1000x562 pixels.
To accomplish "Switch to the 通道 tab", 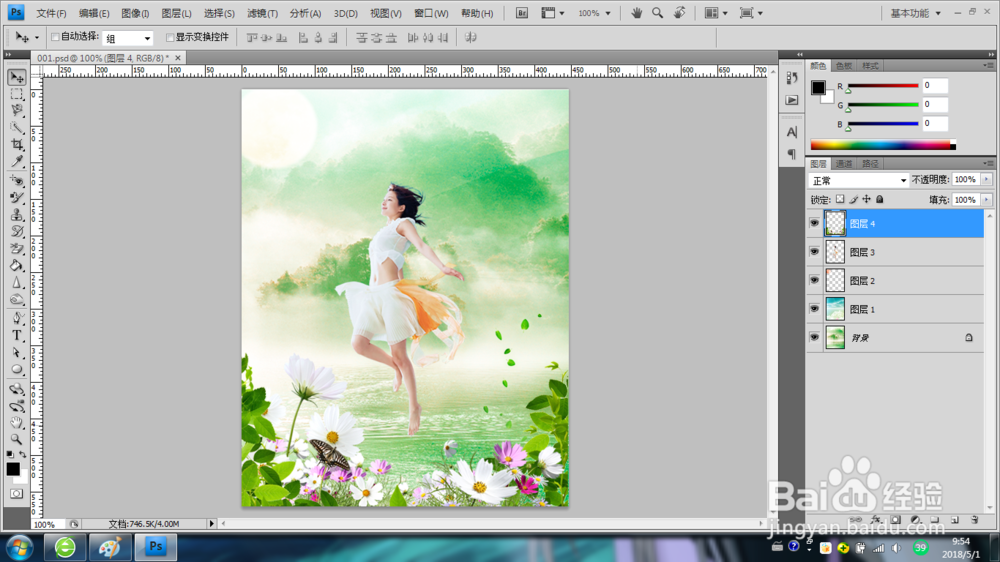I will (x=844, y=164).
